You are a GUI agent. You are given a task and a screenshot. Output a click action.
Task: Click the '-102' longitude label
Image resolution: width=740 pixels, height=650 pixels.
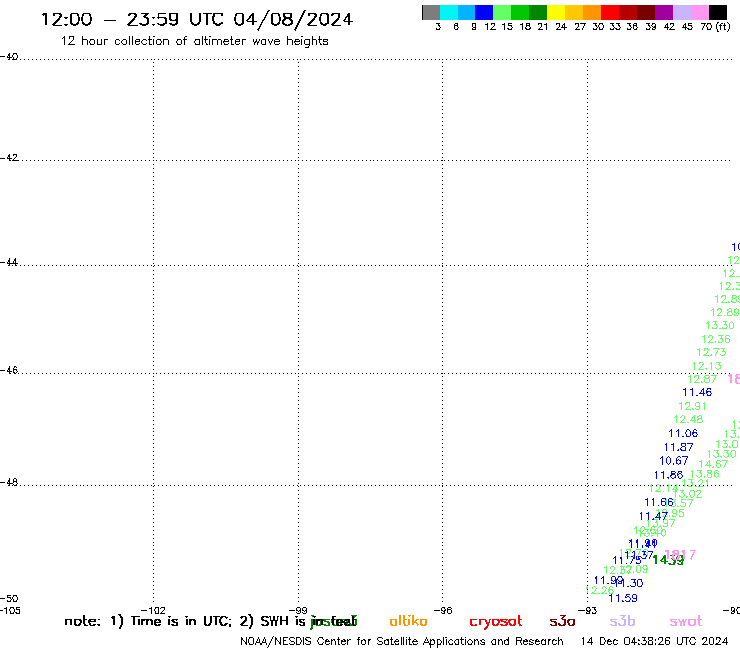pyautogui.click(x=153, y=610)
